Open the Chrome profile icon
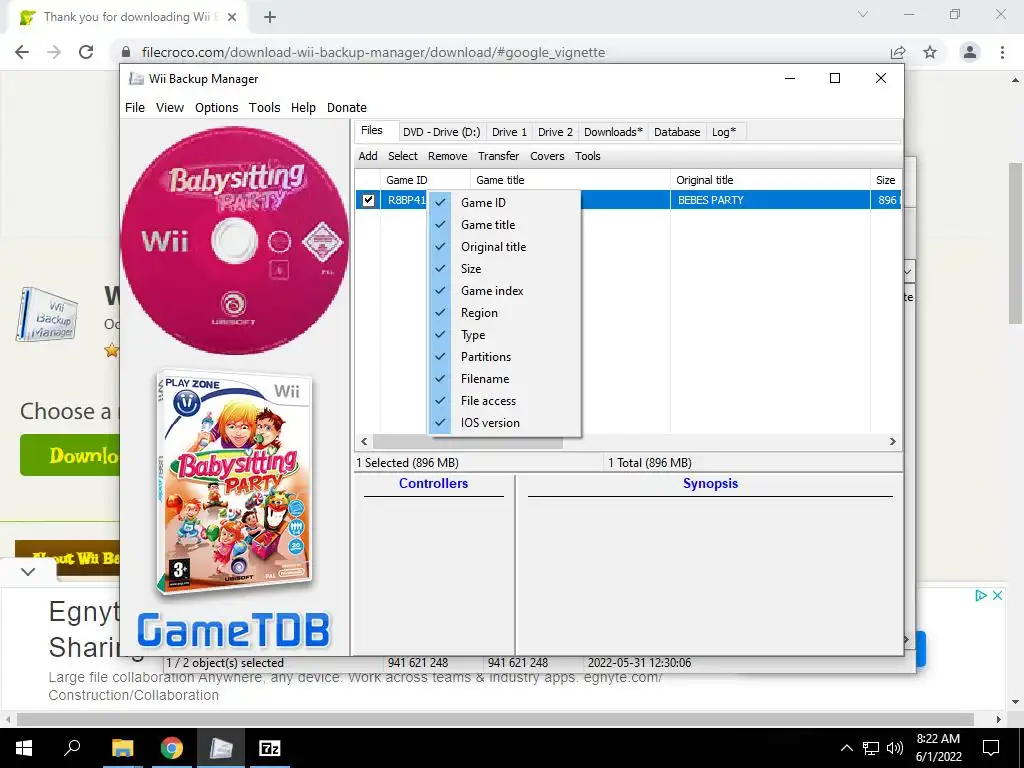This screenshot has height=768, width=1024. pos(970,52)
